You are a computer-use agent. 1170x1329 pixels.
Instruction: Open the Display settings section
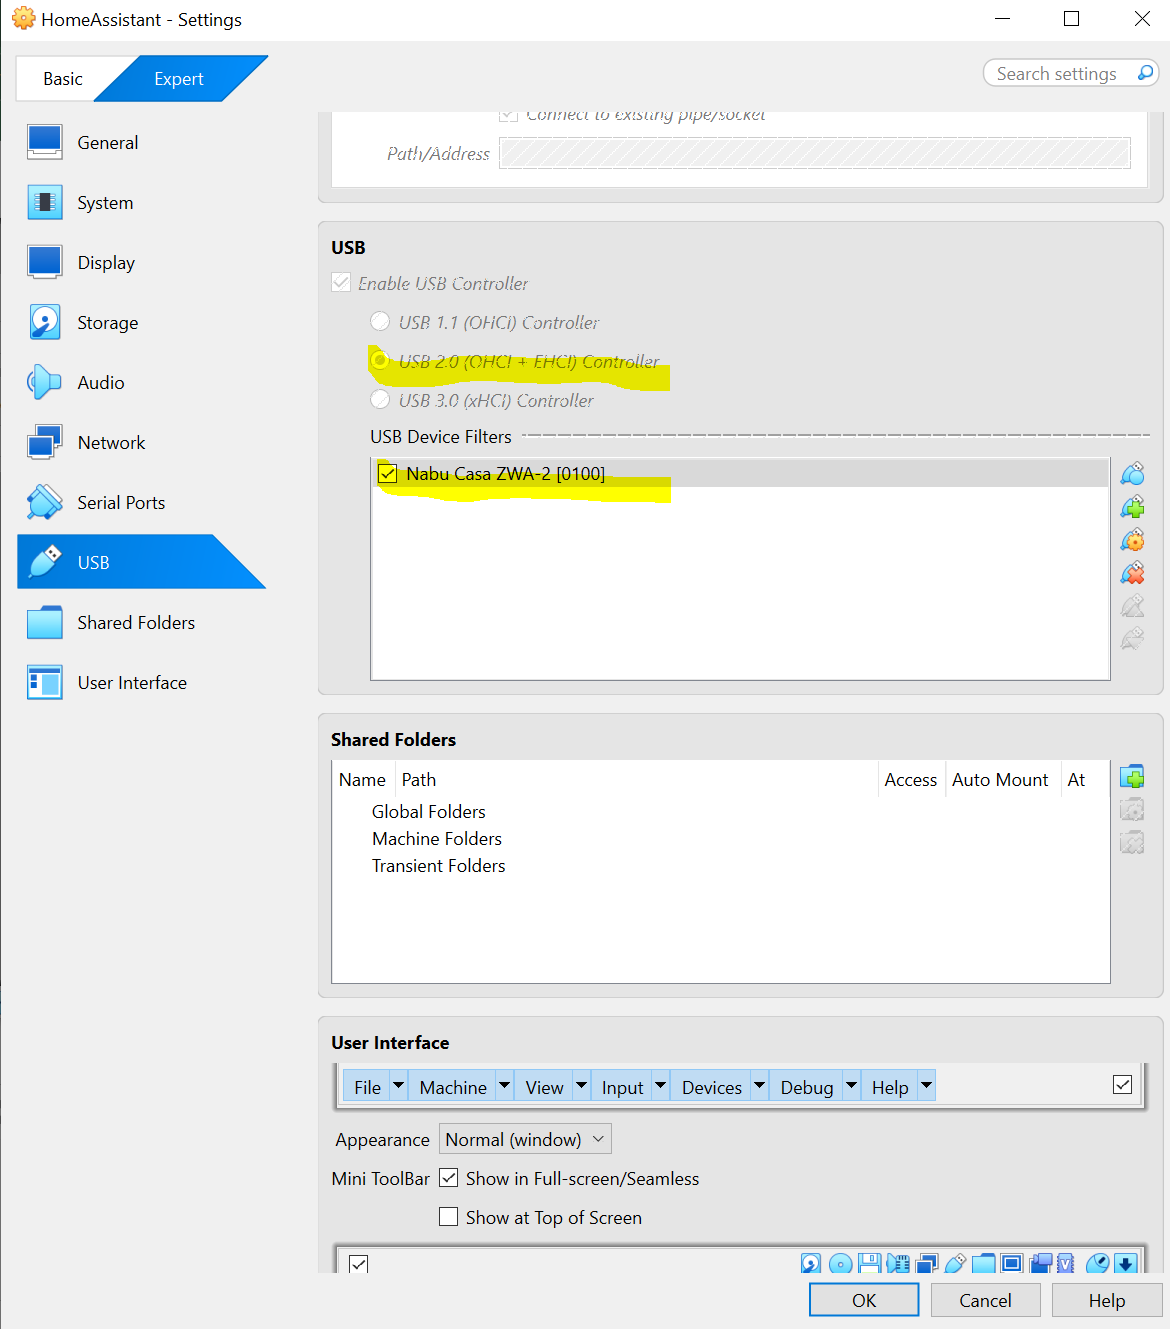(106, 263)
